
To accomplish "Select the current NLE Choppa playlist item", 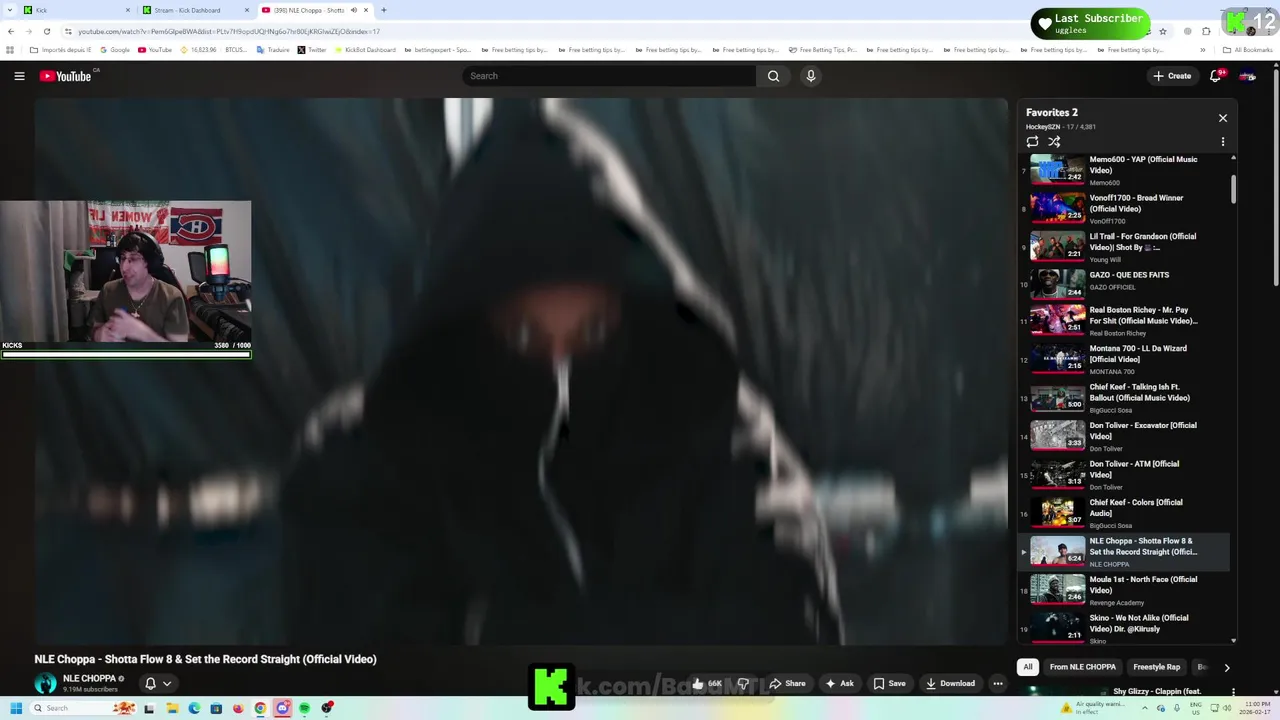I will click(x=1125, y=551).
